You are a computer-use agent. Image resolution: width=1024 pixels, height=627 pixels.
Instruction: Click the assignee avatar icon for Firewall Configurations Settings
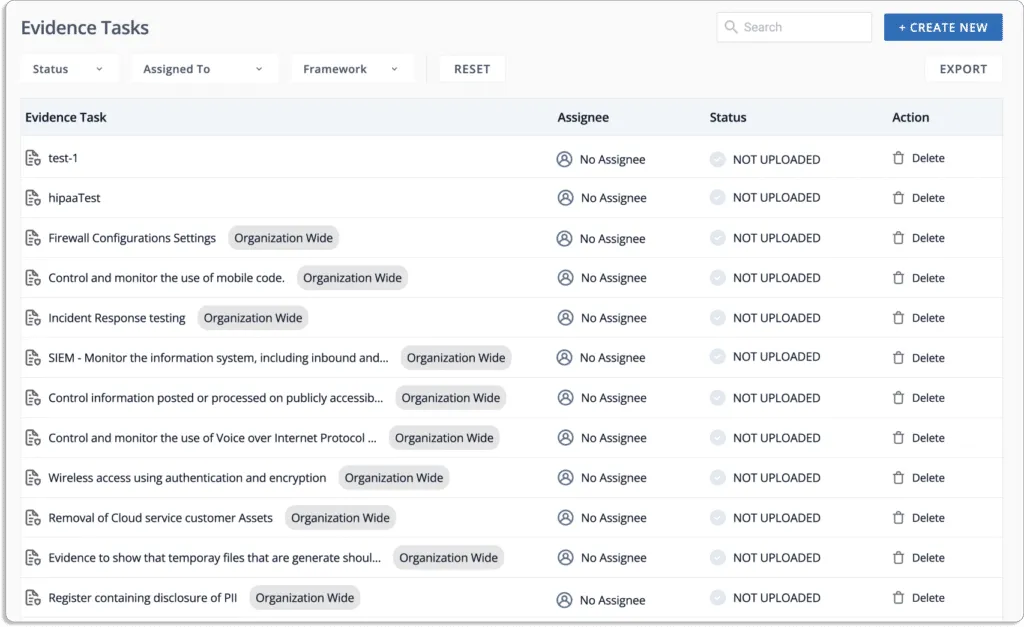coord(564,238)
